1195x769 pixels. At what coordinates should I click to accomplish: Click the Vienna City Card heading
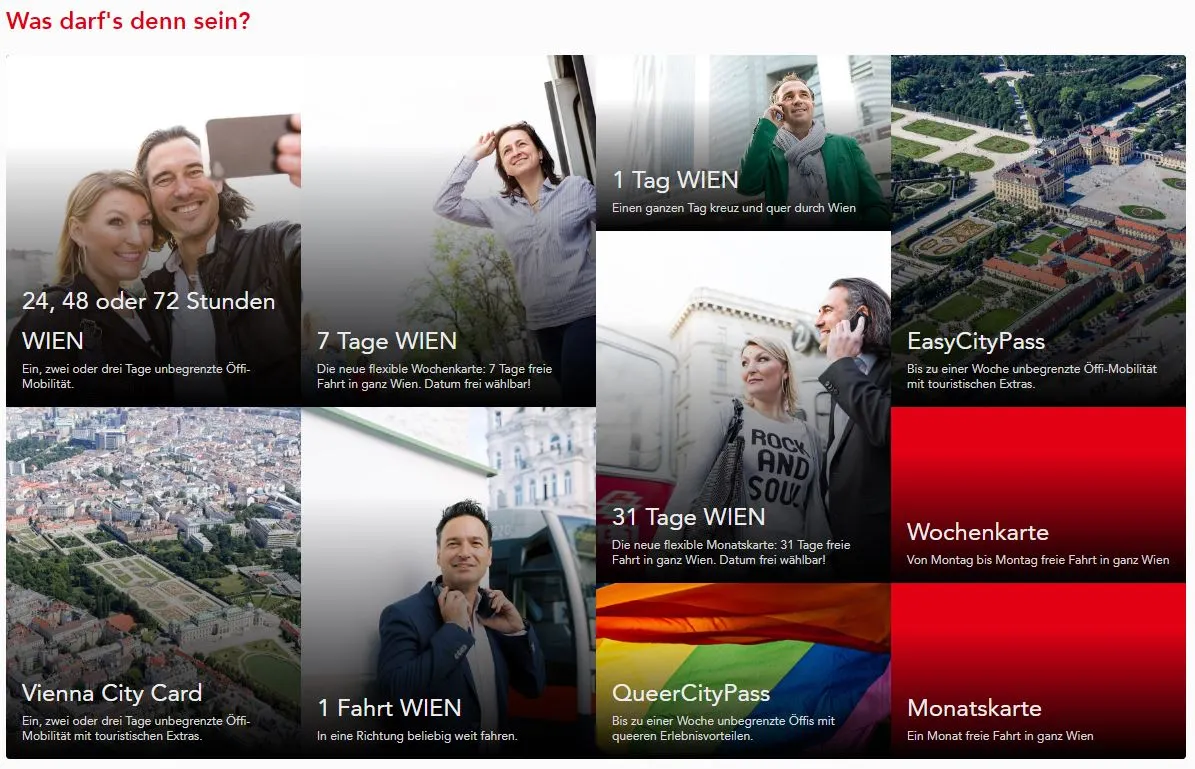(112, 694)
